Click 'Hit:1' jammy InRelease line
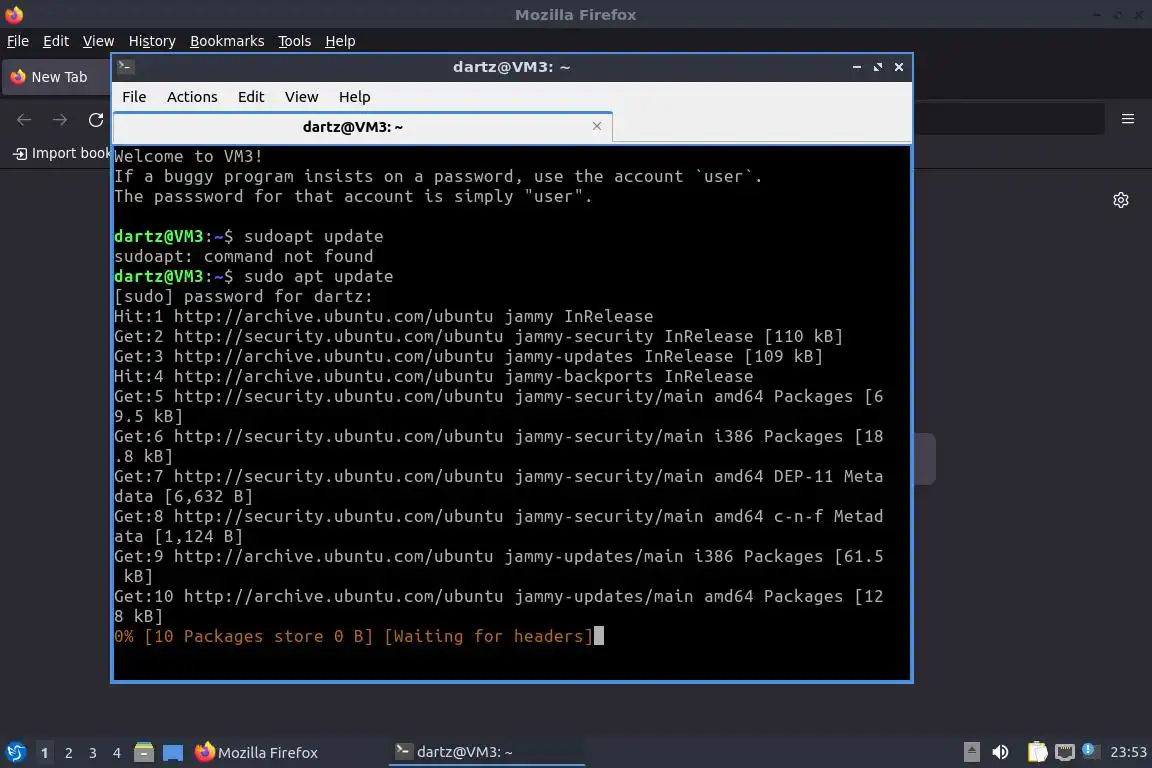The image size is (1152, 768). 384,316
